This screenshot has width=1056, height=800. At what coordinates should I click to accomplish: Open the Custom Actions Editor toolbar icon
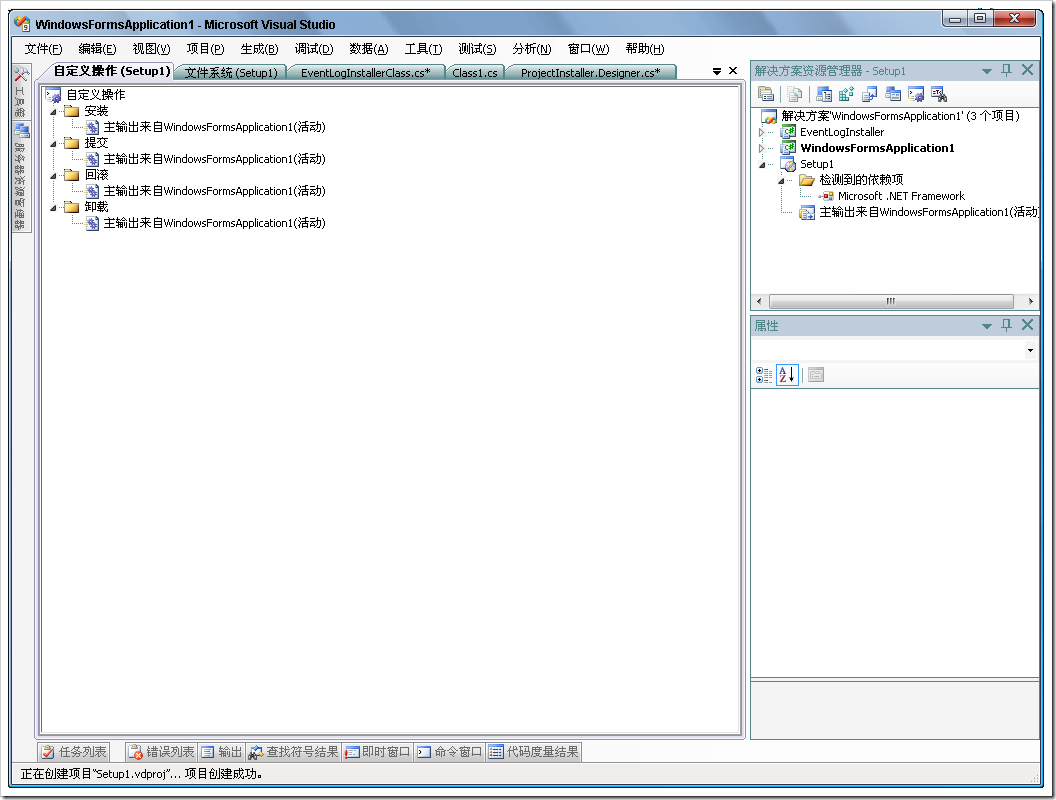coord(916,94)
